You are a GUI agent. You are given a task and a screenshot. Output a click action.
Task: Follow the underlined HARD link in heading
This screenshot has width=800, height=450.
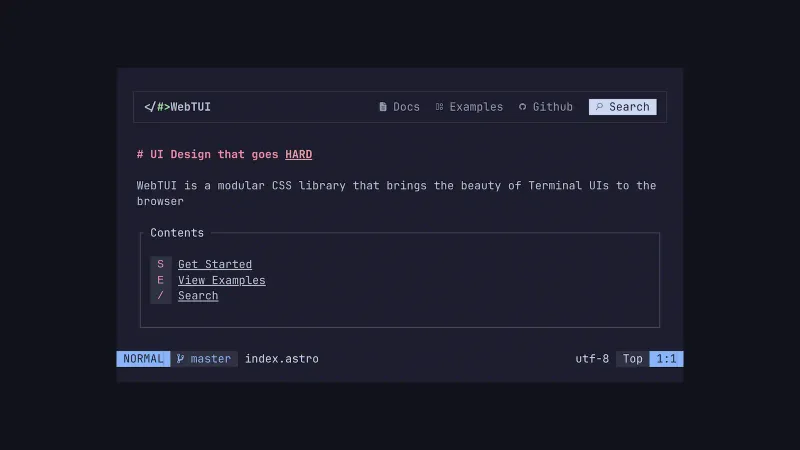[x=298, y=154]
